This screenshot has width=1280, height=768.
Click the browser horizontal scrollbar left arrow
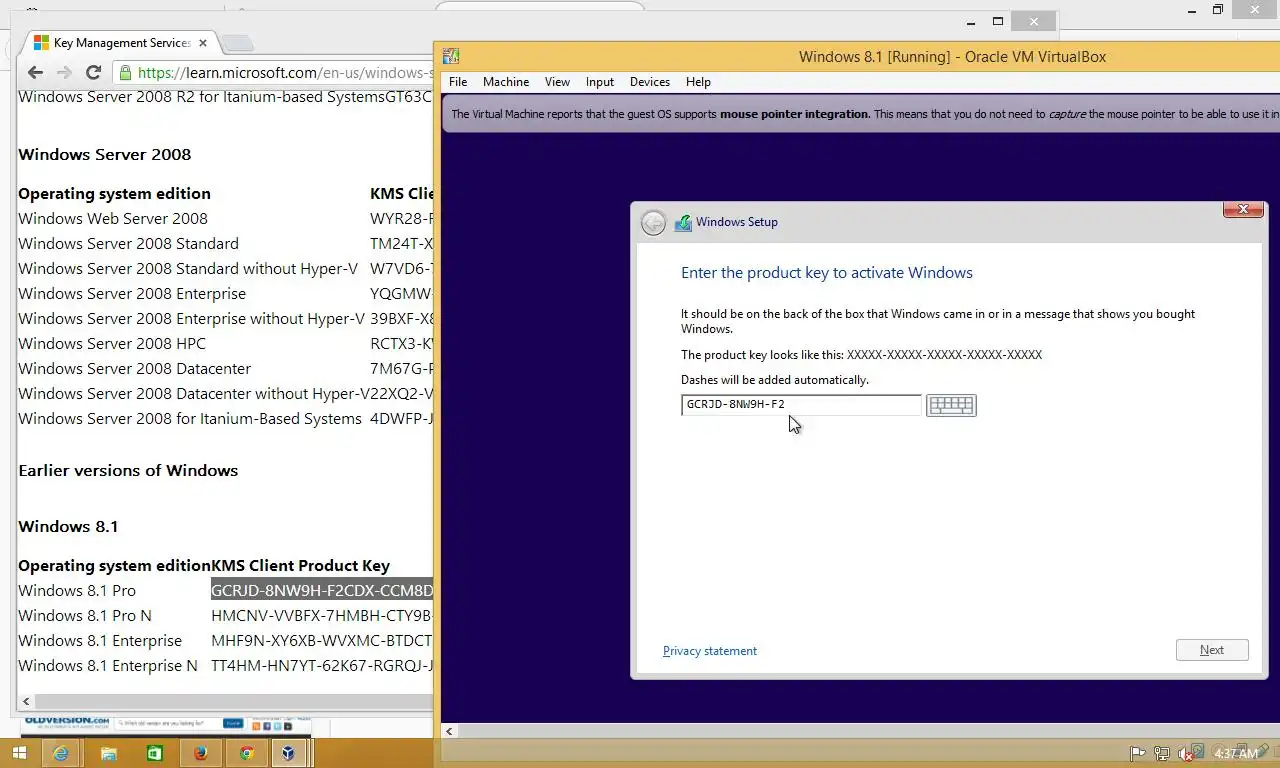pyautogui.click(x=26, y=701)
